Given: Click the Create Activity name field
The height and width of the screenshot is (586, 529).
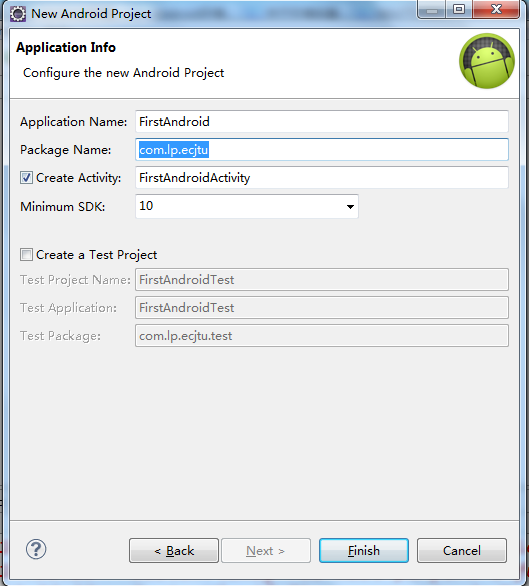Looking at the screenshot, I should 322,178.
